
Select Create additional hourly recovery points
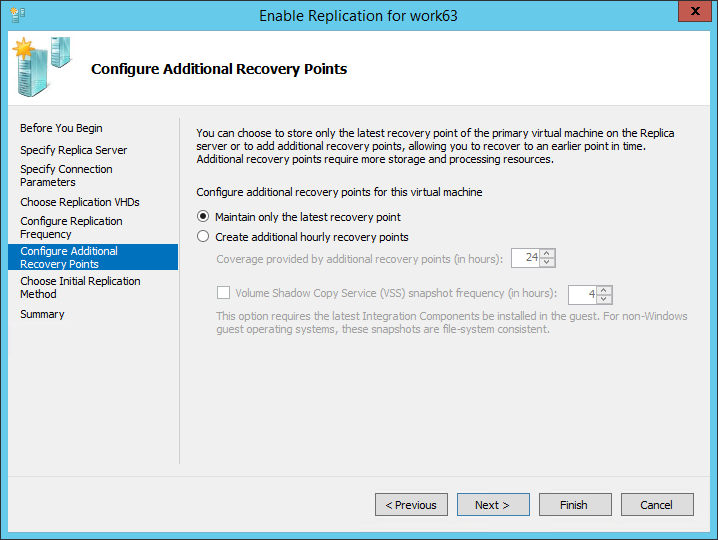pos(204,237)
